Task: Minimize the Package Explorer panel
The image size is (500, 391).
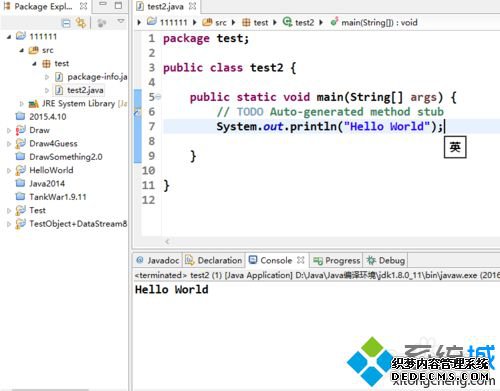Action: (x=103, y=5)
